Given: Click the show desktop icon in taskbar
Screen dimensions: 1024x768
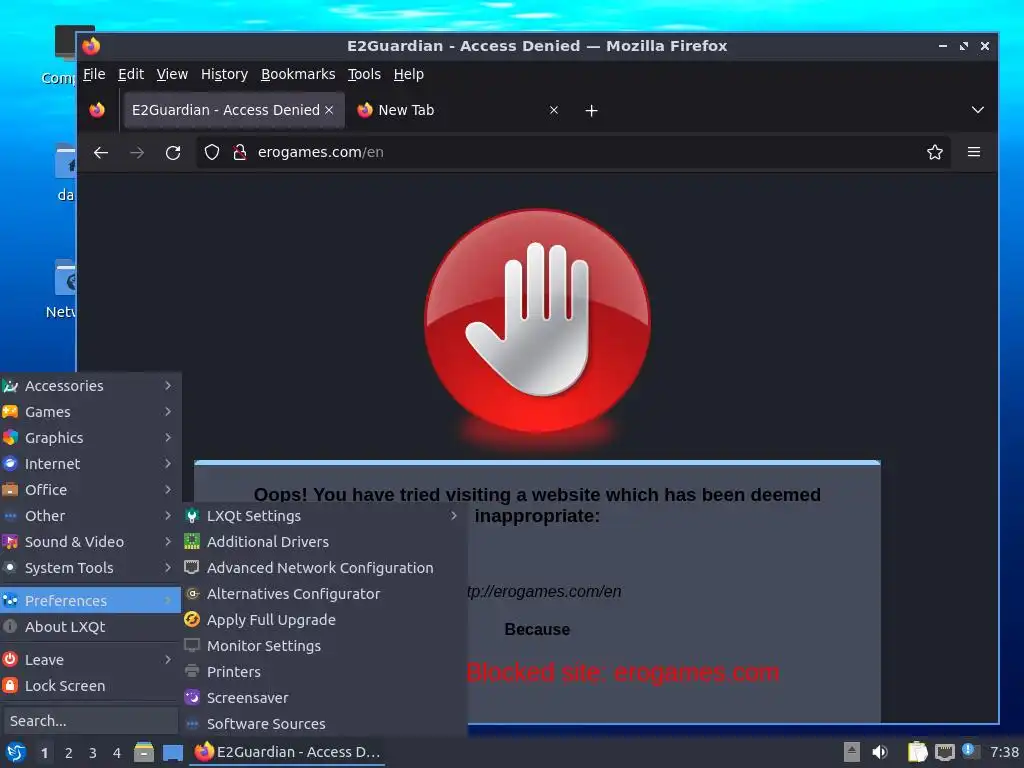Looking at the screenshot, I should pyautogui.click(x=172, y=752).
